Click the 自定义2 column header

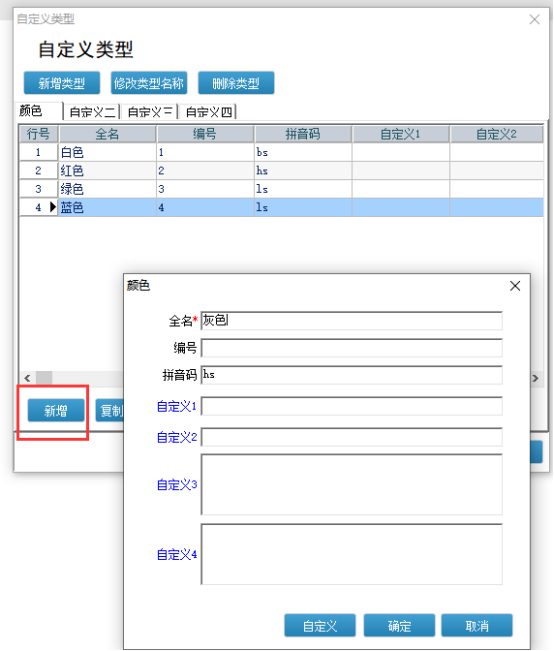496,134
